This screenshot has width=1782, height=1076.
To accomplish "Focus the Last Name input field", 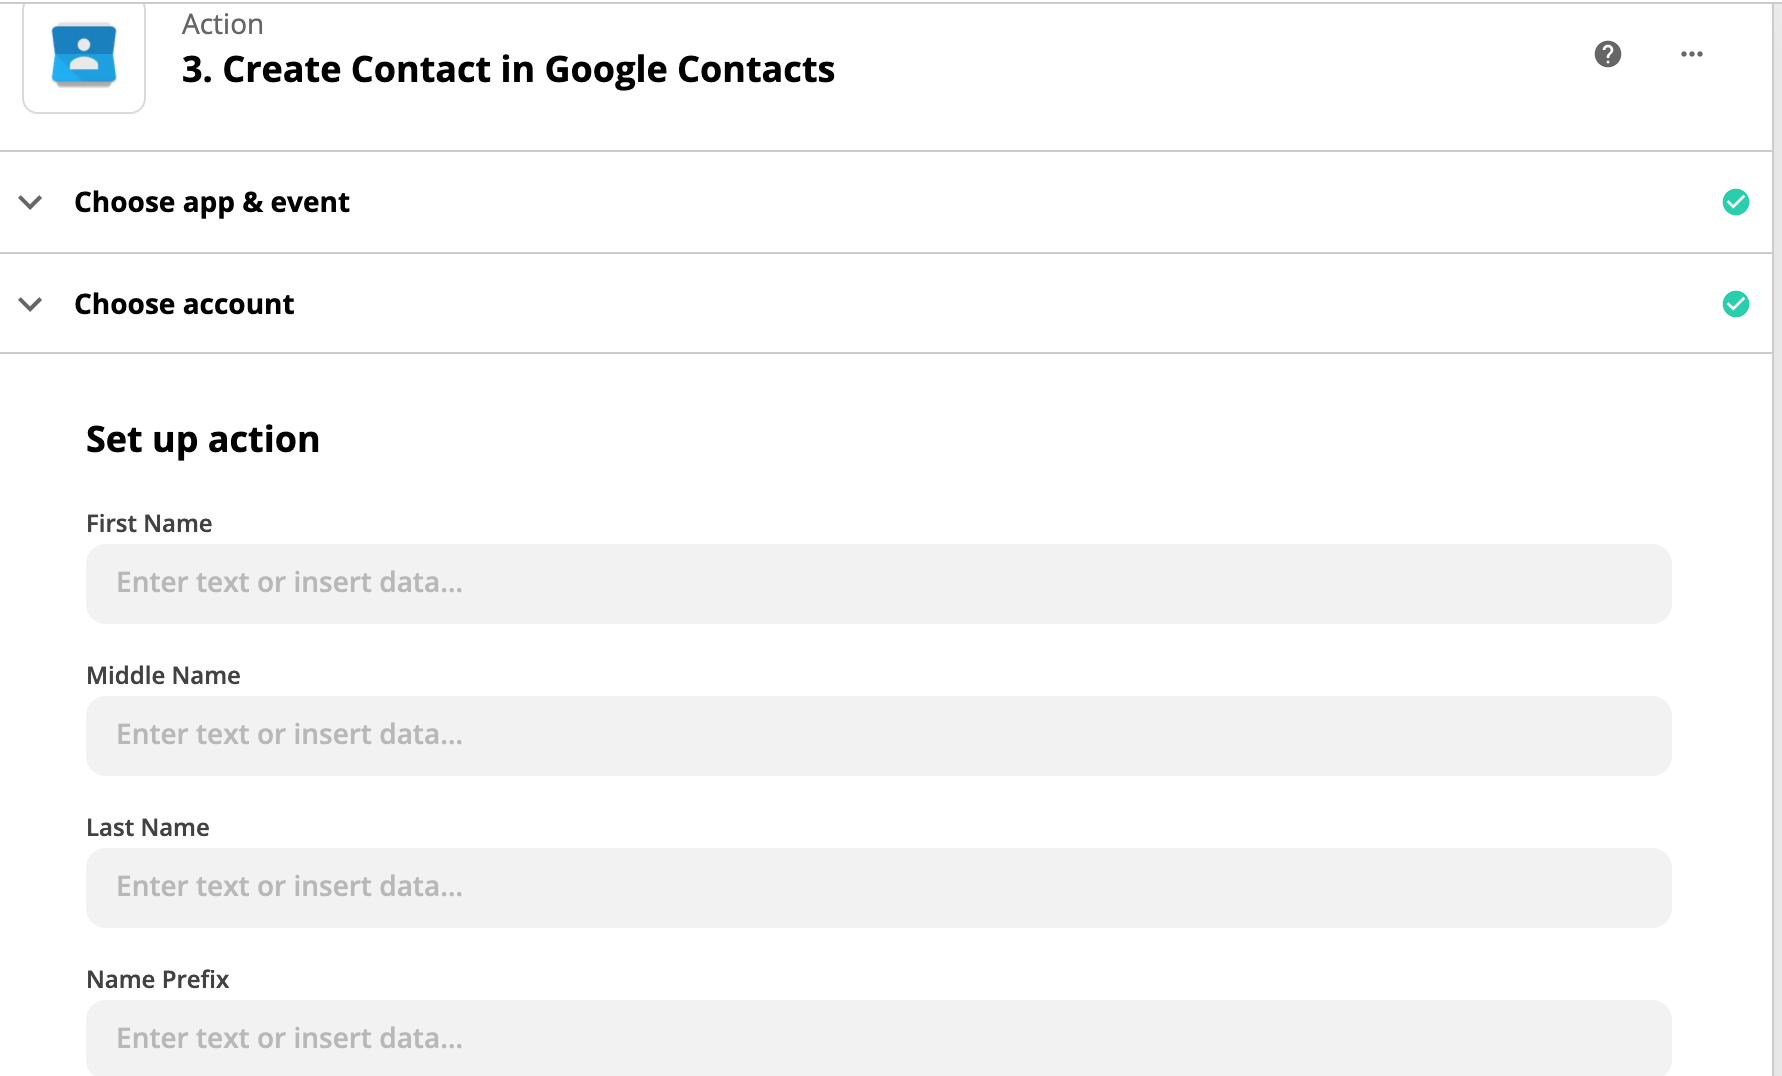I will coord(879,888).
